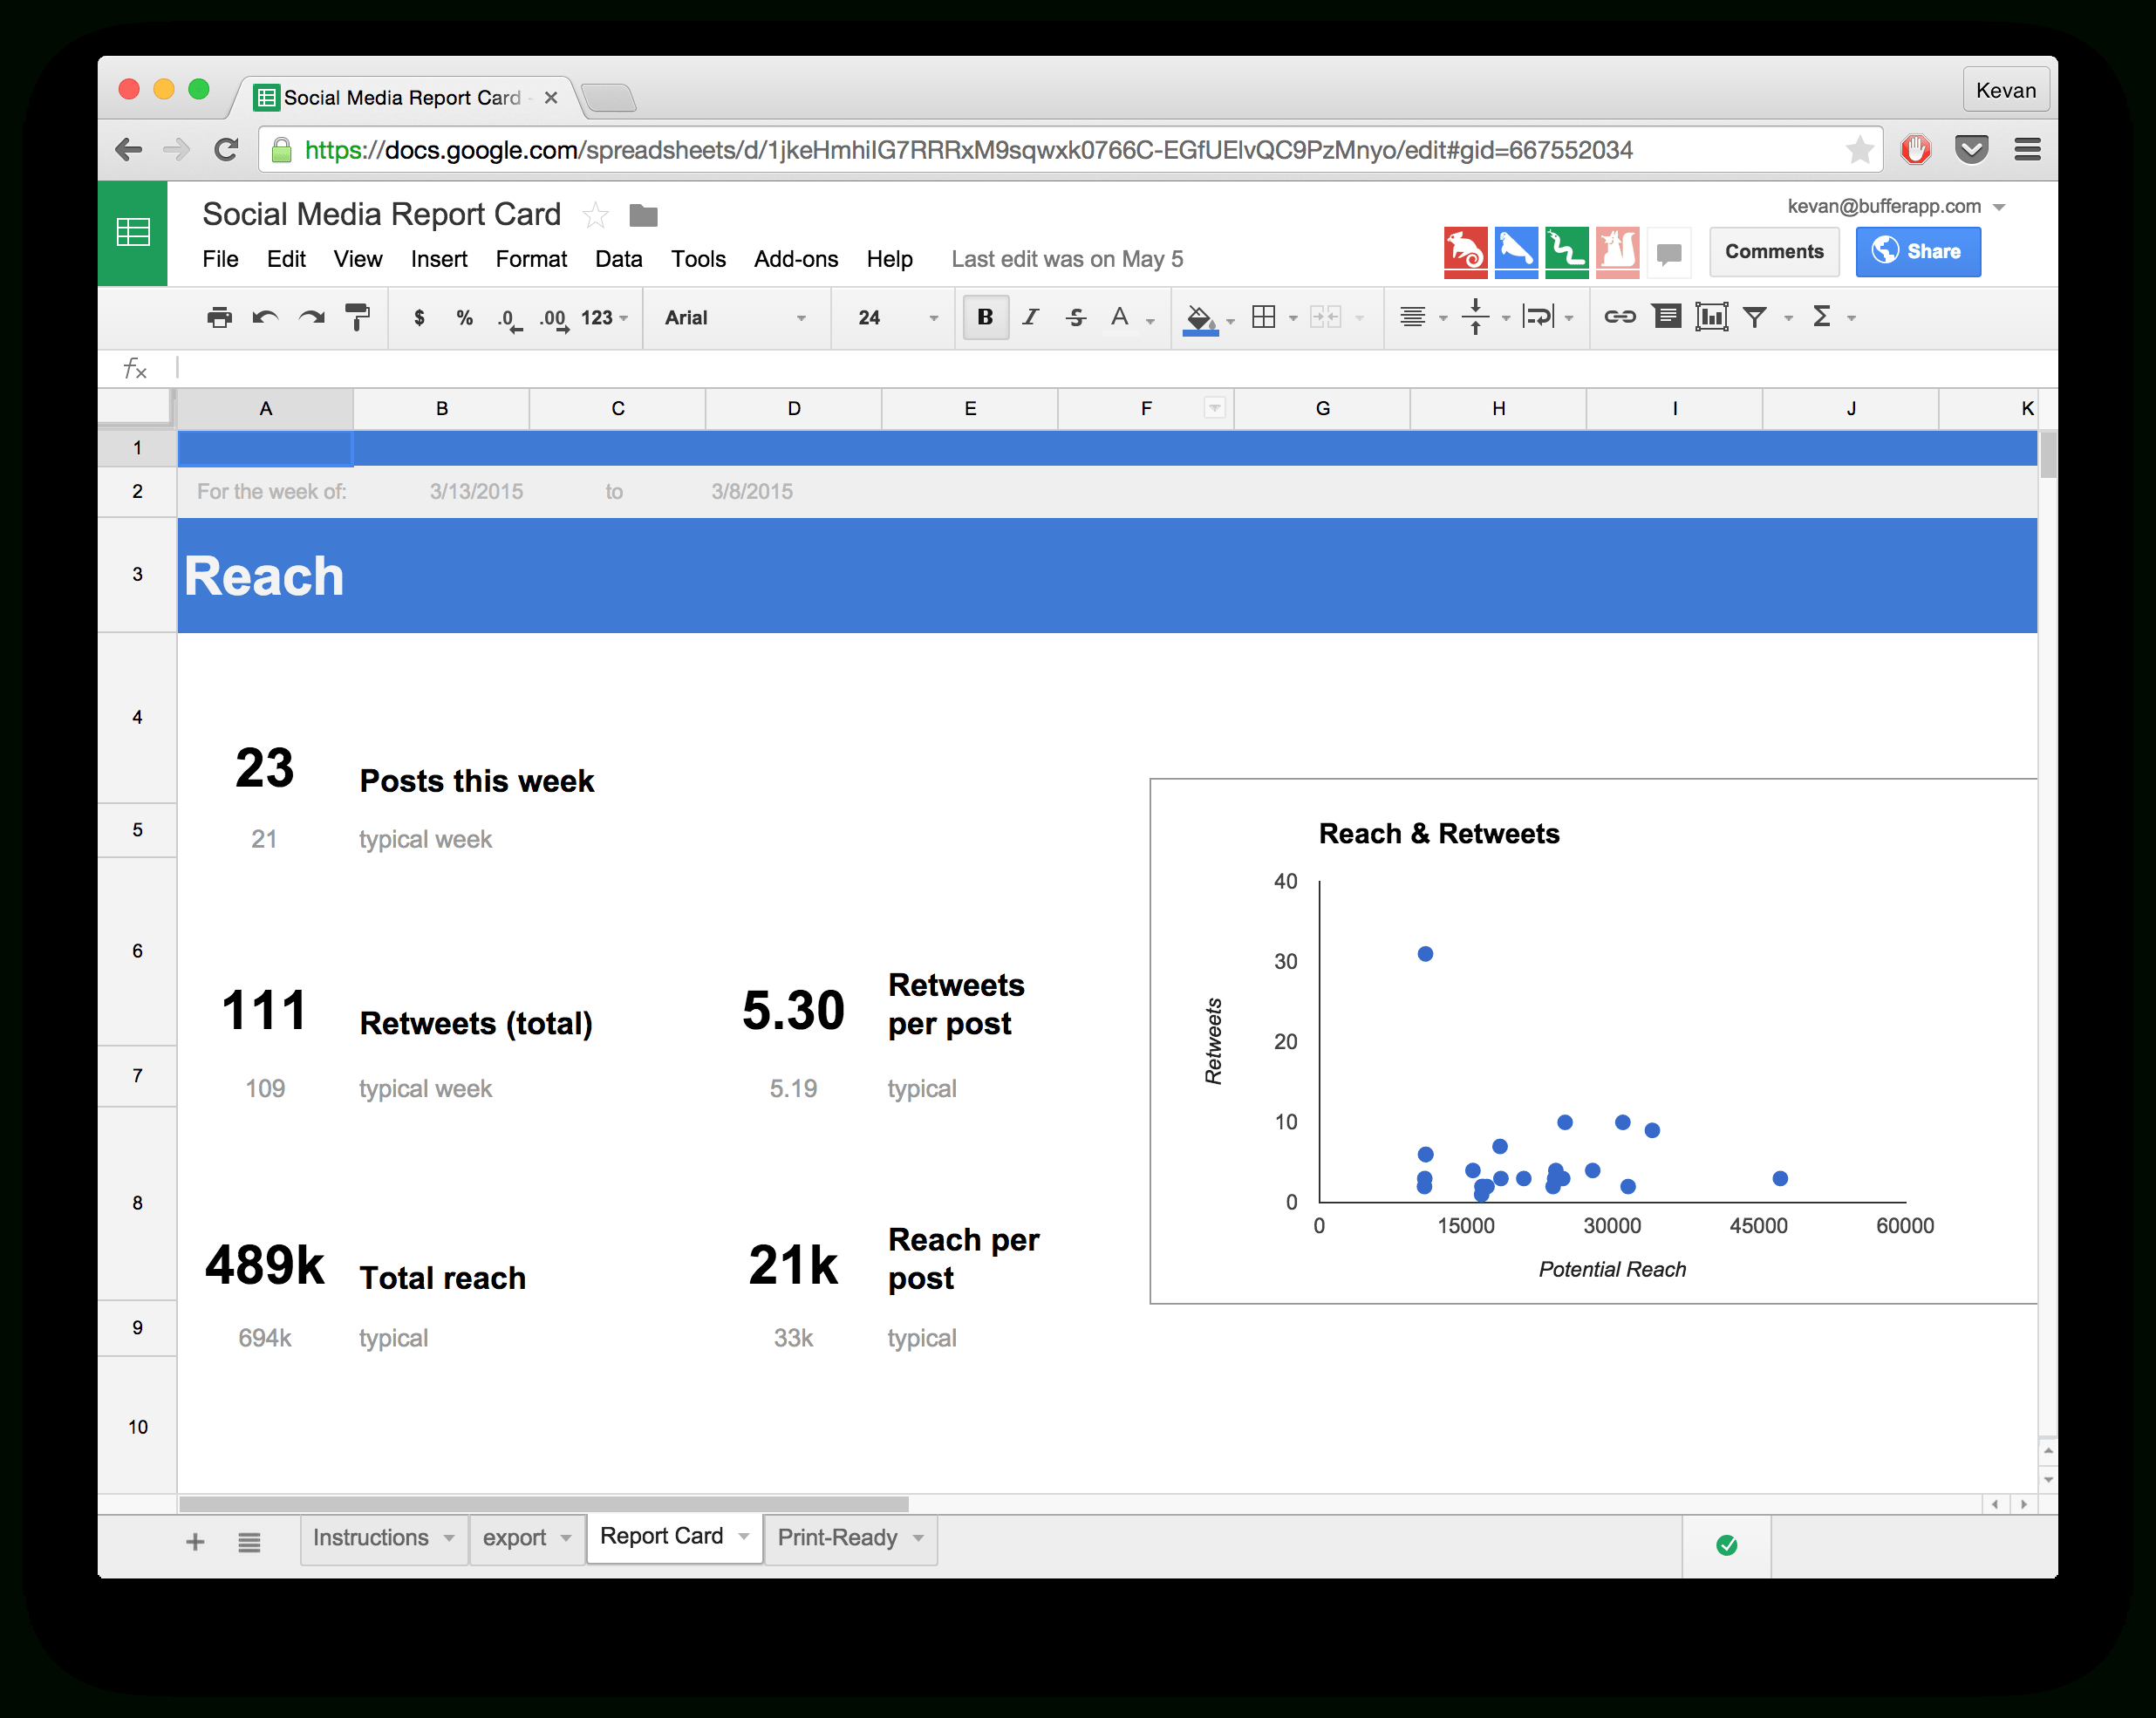Click the Bold formatting icon
The height and width of the screenshot is (1718, 2156).
983,317
